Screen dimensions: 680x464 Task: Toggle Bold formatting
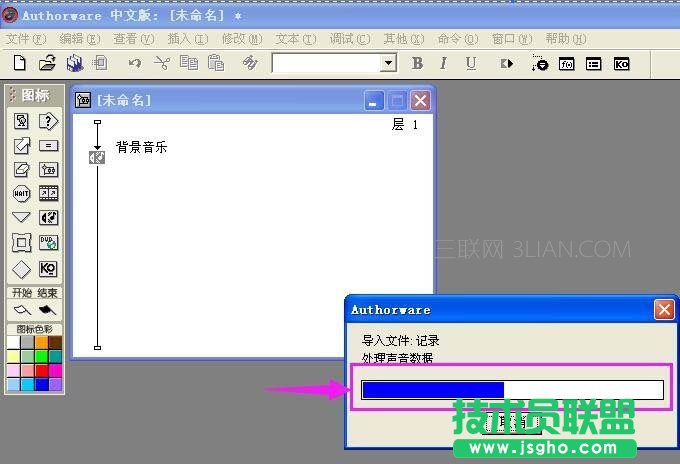(x=417, y=64)
